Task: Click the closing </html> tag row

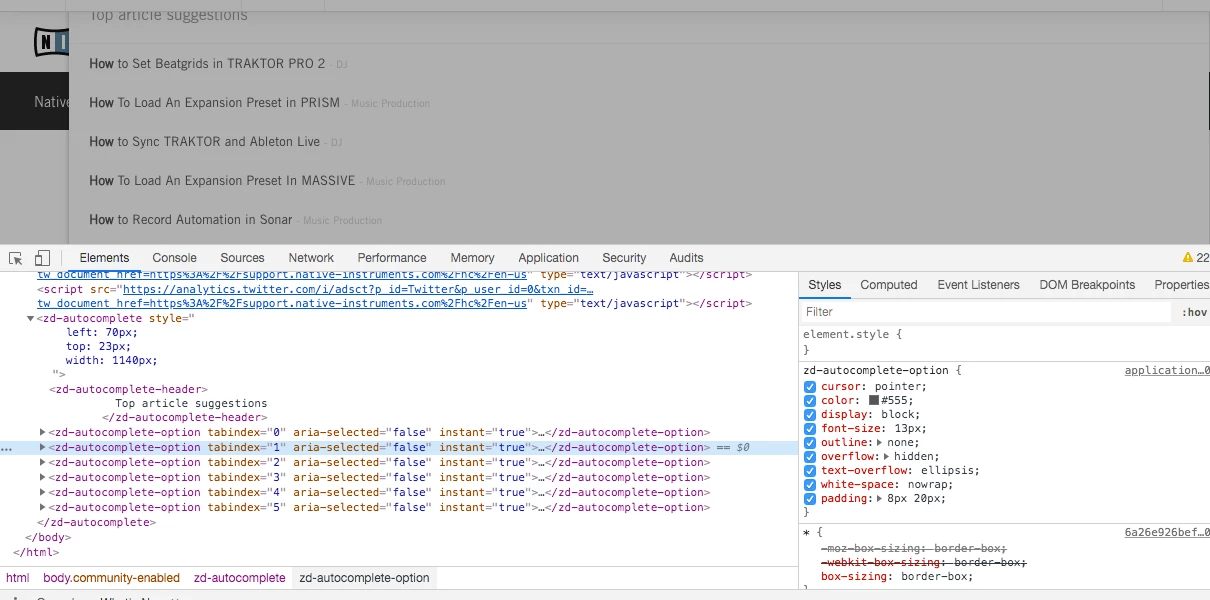Action: [x=36, y=552]
